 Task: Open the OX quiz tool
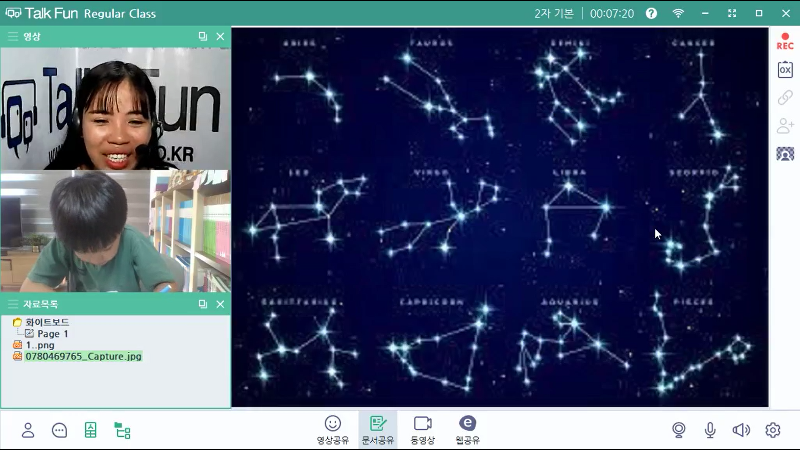pyautogui.click(x=785, y=70)
